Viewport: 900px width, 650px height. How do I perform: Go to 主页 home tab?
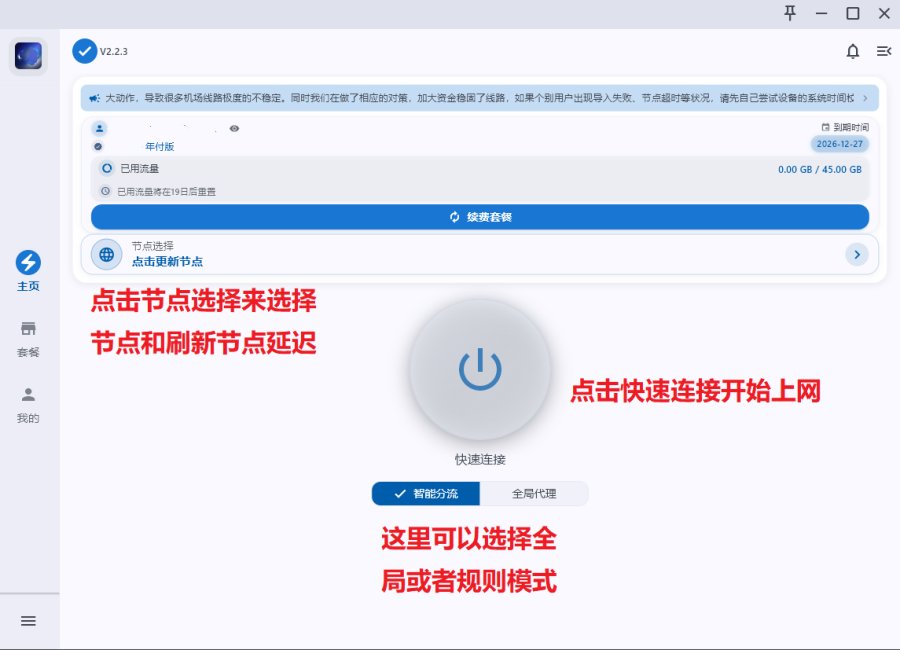[28, 271]
